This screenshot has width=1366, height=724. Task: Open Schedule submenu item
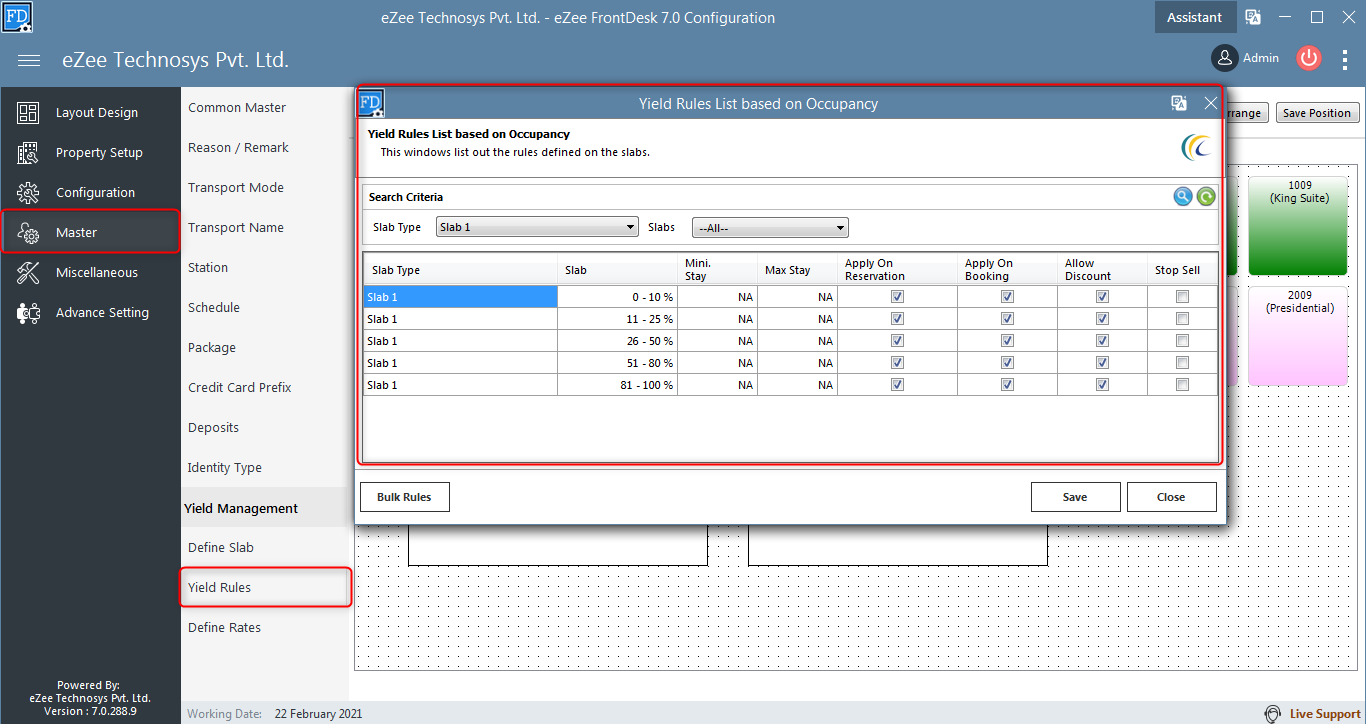click(x=214, y=308)
